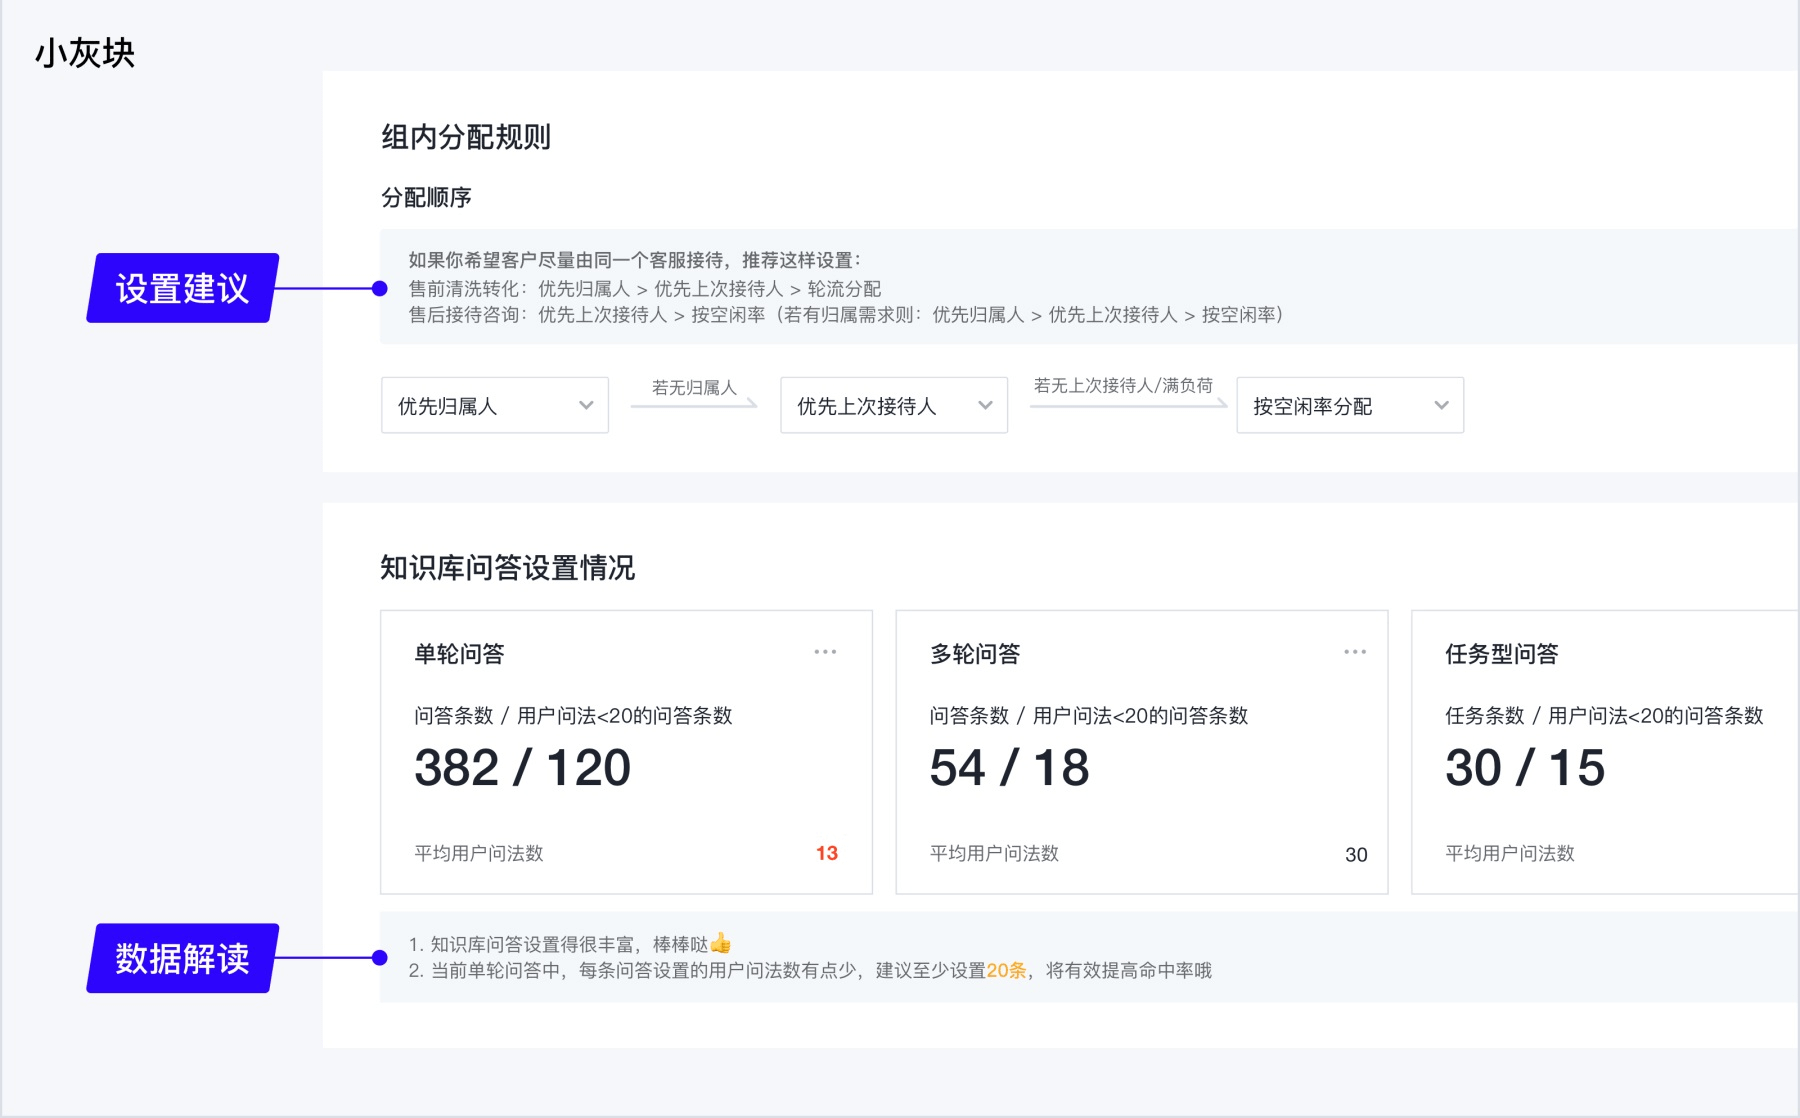Click the blue dot next to 设置建议
The width and height of the screenshot is (1800, 1118).
[x=379, y=289]
